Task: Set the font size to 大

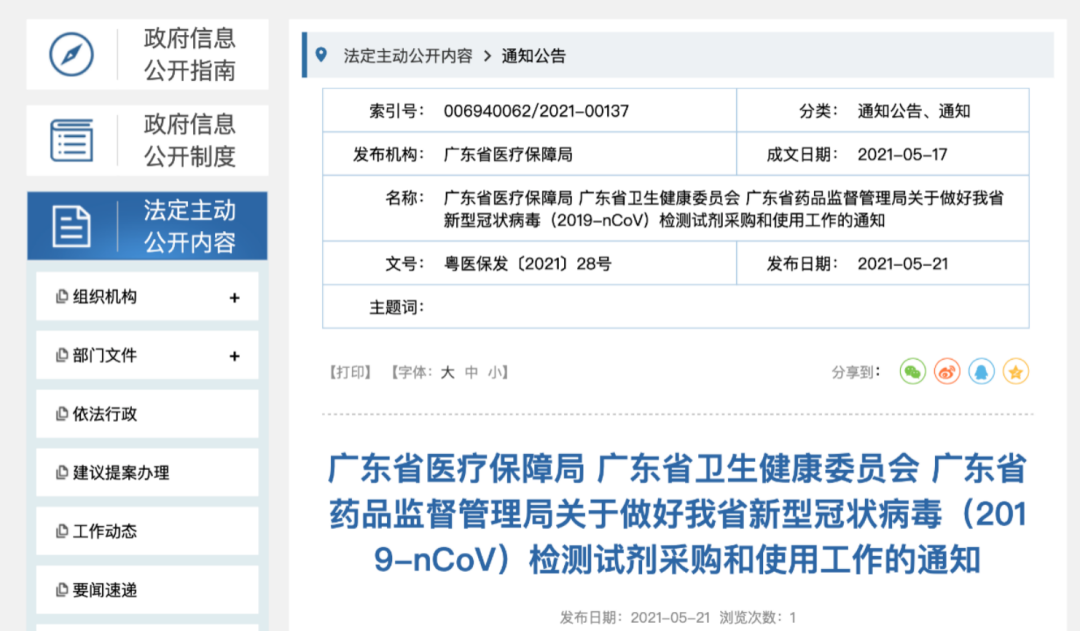Action: click(x=445, y=371)
